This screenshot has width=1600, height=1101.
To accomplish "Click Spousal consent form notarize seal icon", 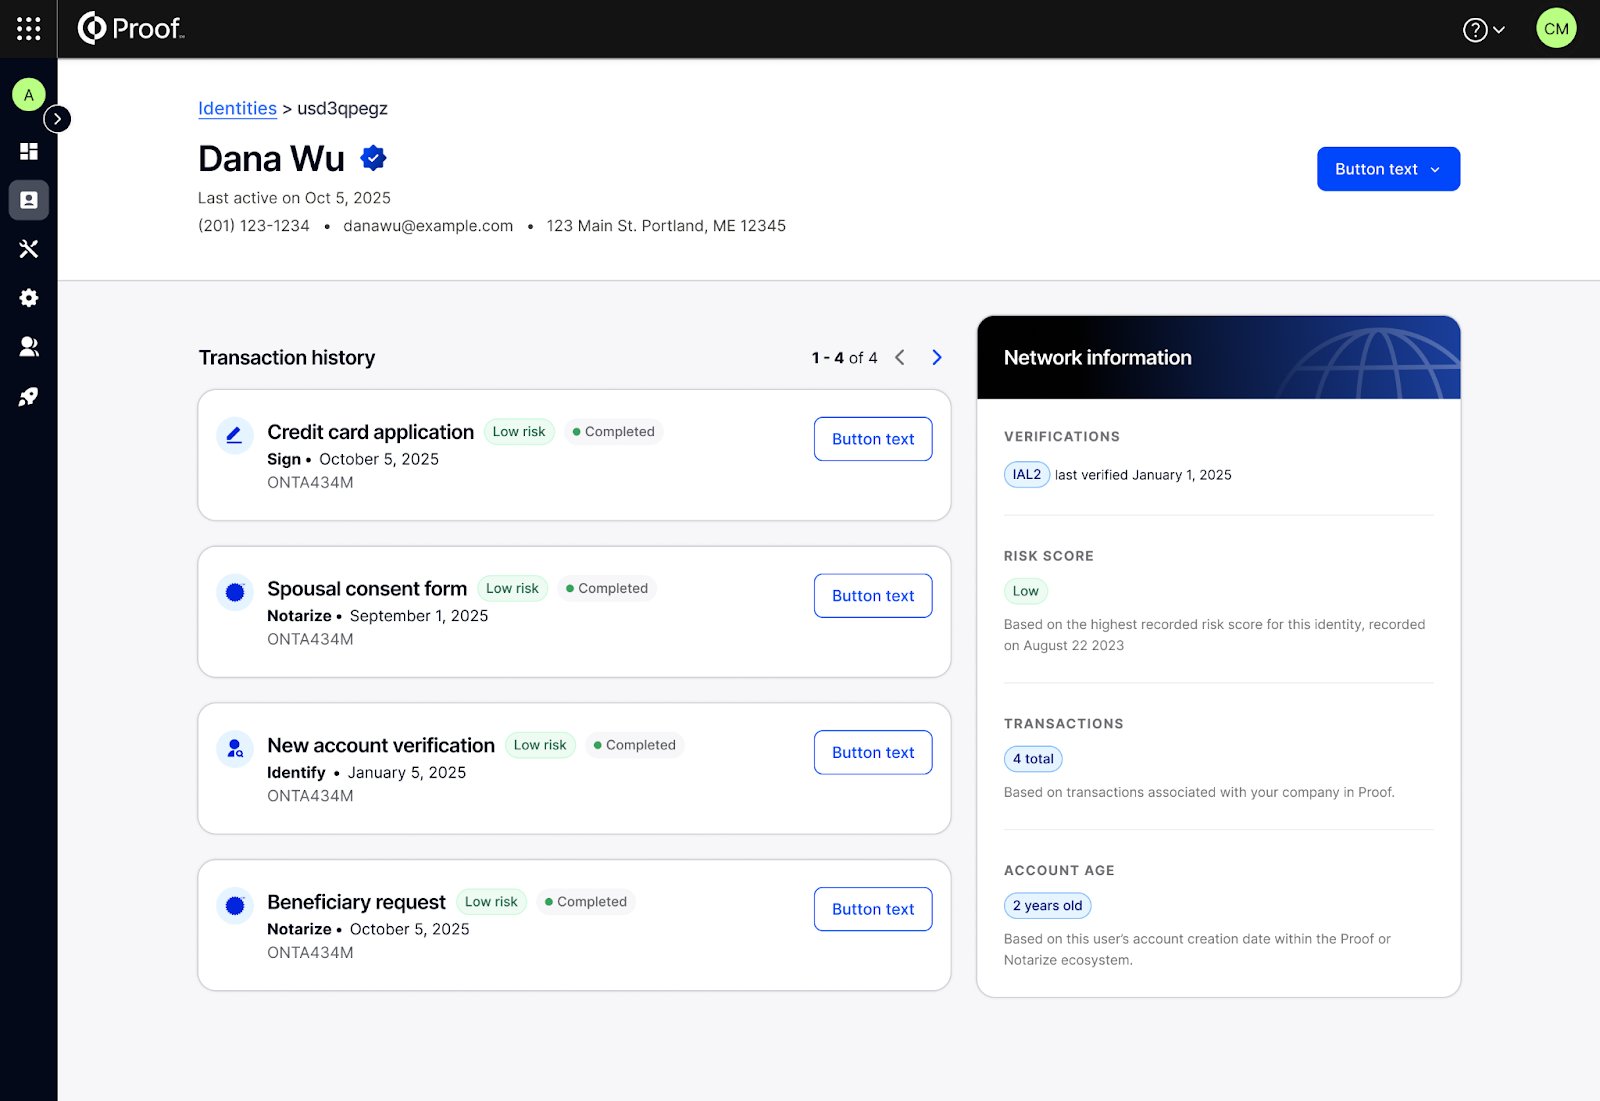I will [x=235, y=592].
